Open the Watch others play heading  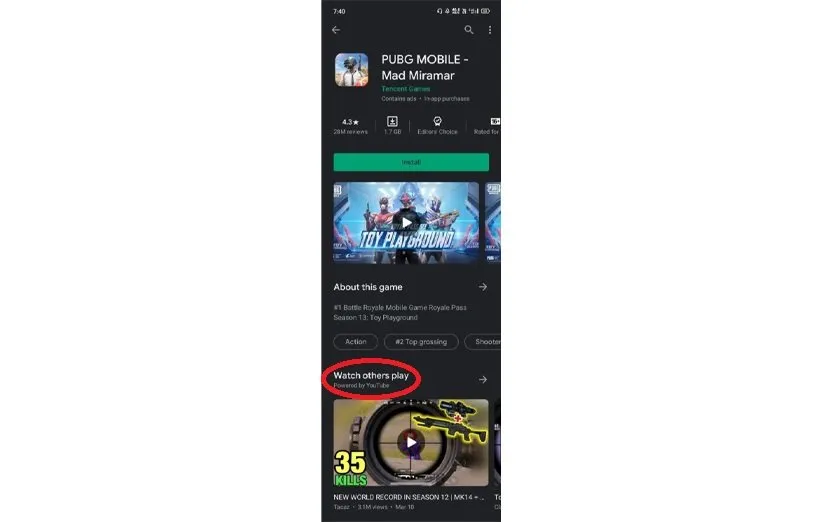coord(371,375)
